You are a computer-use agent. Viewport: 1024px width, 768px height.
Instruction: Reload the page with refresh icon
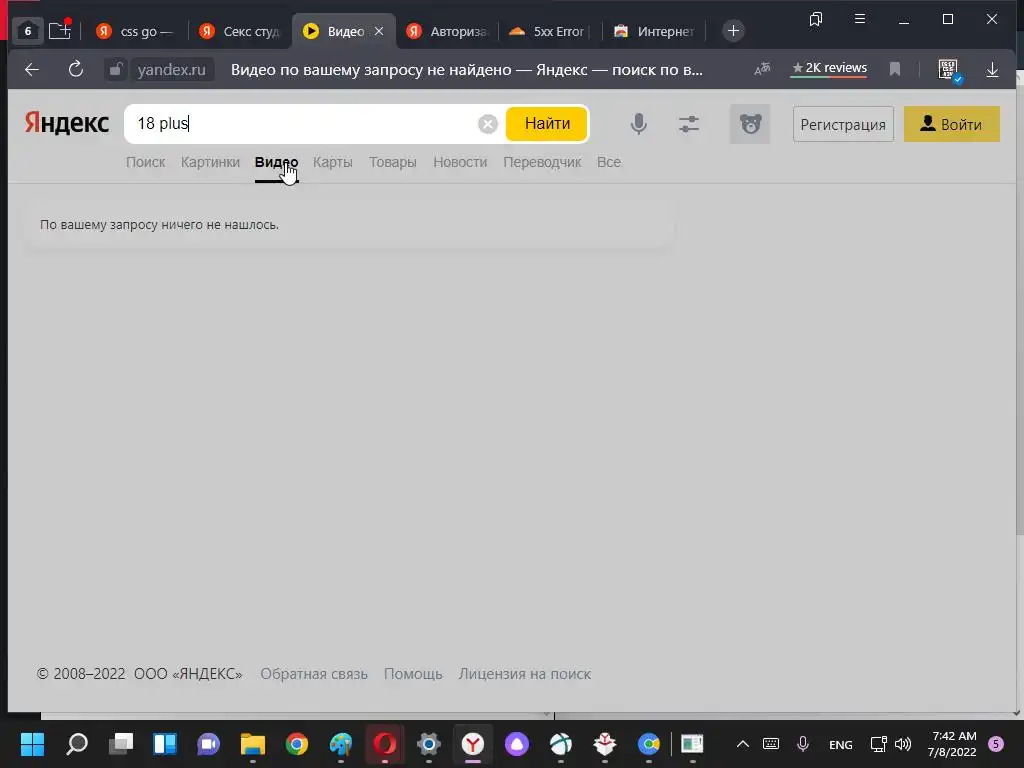point(76,69)
